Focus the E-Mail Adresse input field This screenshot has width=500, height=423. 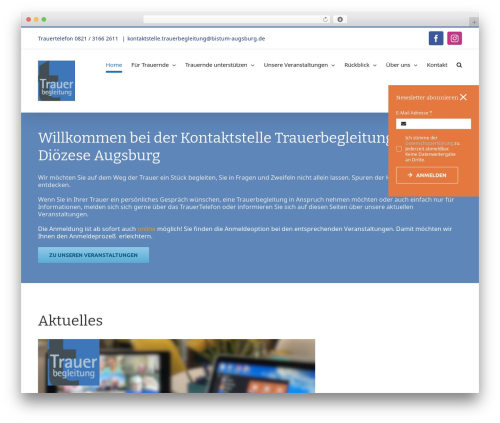pos(433,124)
